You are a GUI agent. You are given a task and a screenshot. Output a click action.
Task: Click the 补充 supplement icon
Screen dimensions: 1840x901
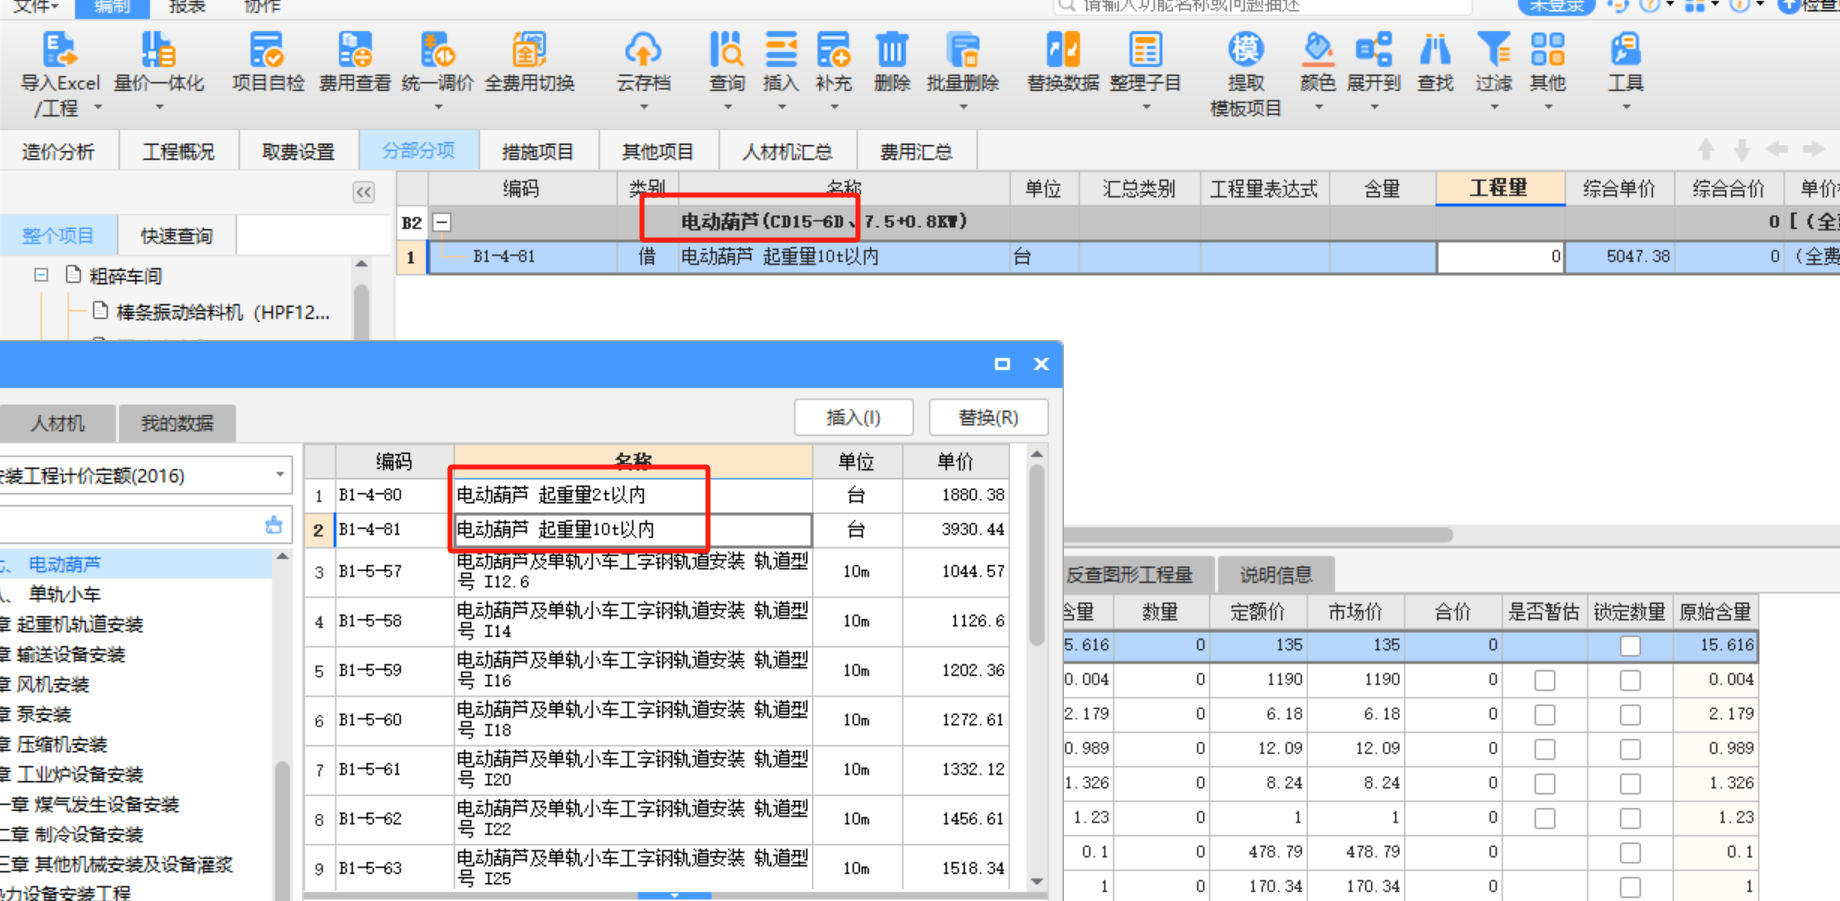pyautogui.click(x=833, y=49)
